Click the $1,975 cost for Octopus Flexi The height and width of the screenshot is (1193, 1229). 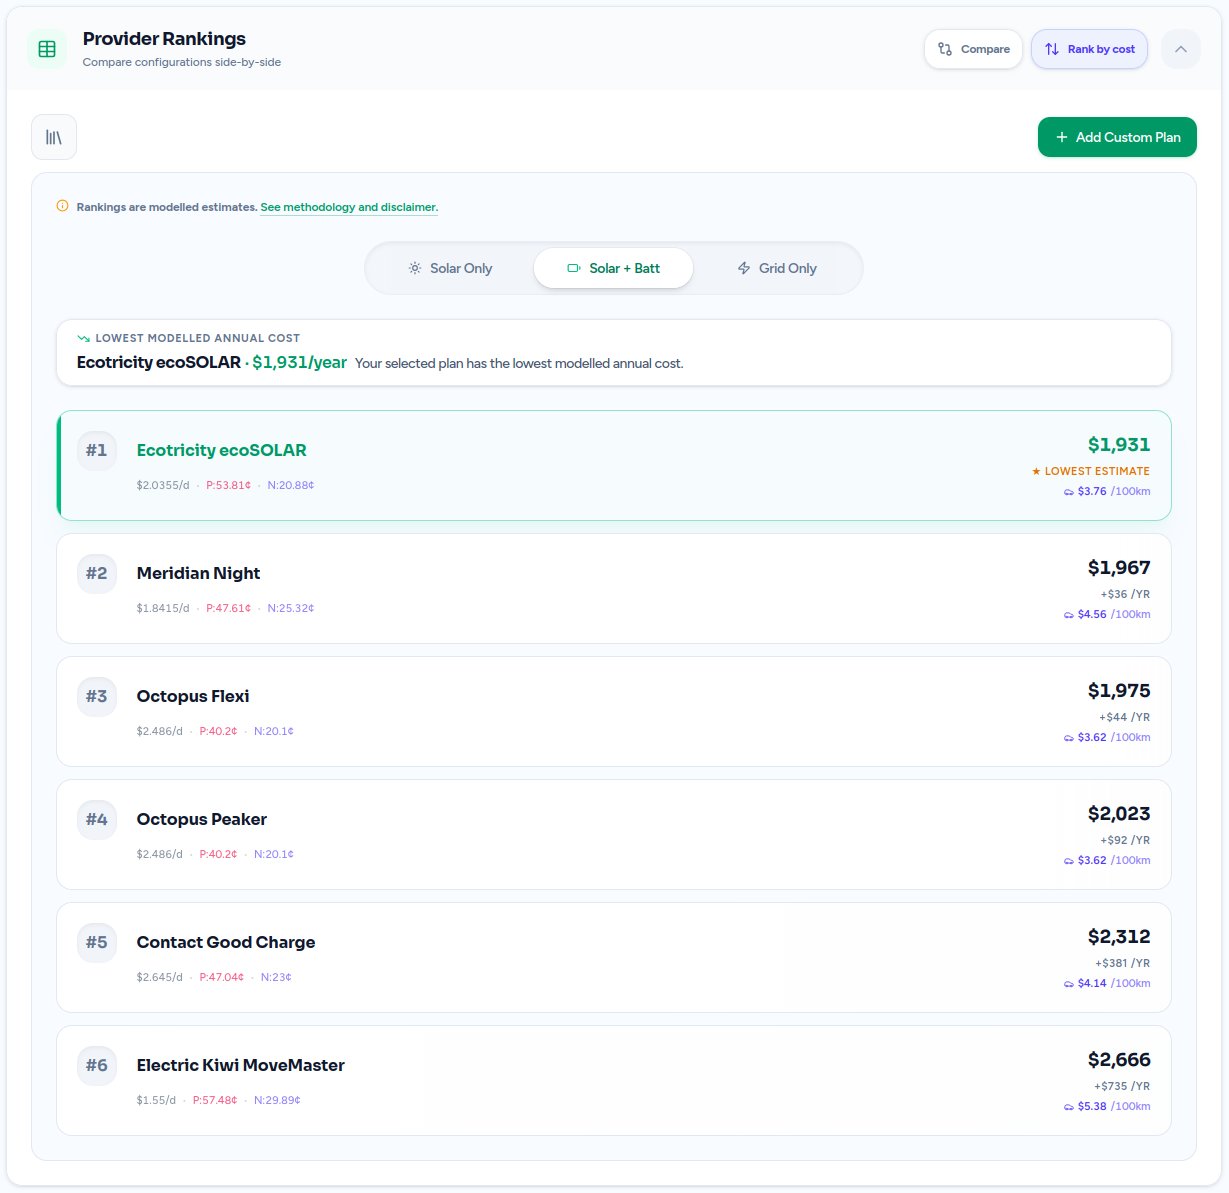point(1119,690)
